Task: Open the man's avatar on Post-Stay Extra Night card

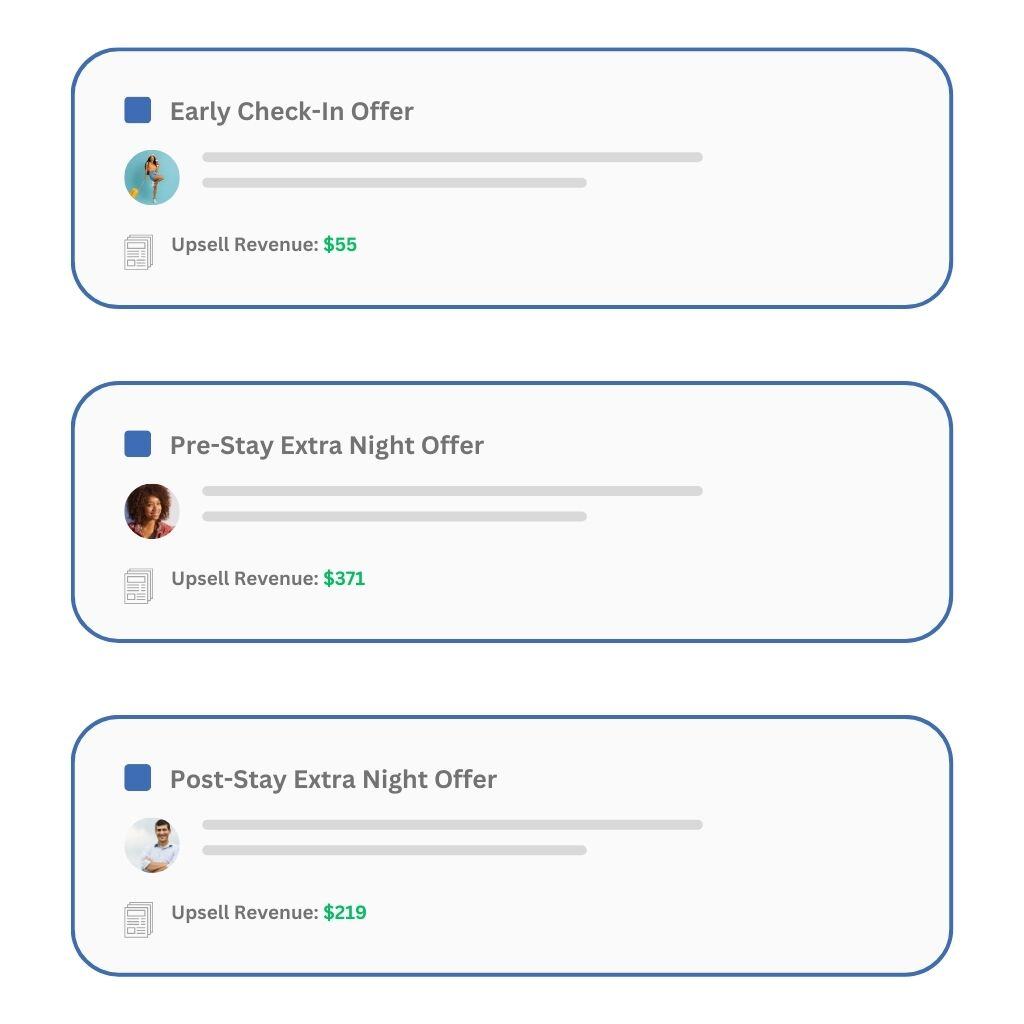Action: pyautogui.click(x=151, y=845)
